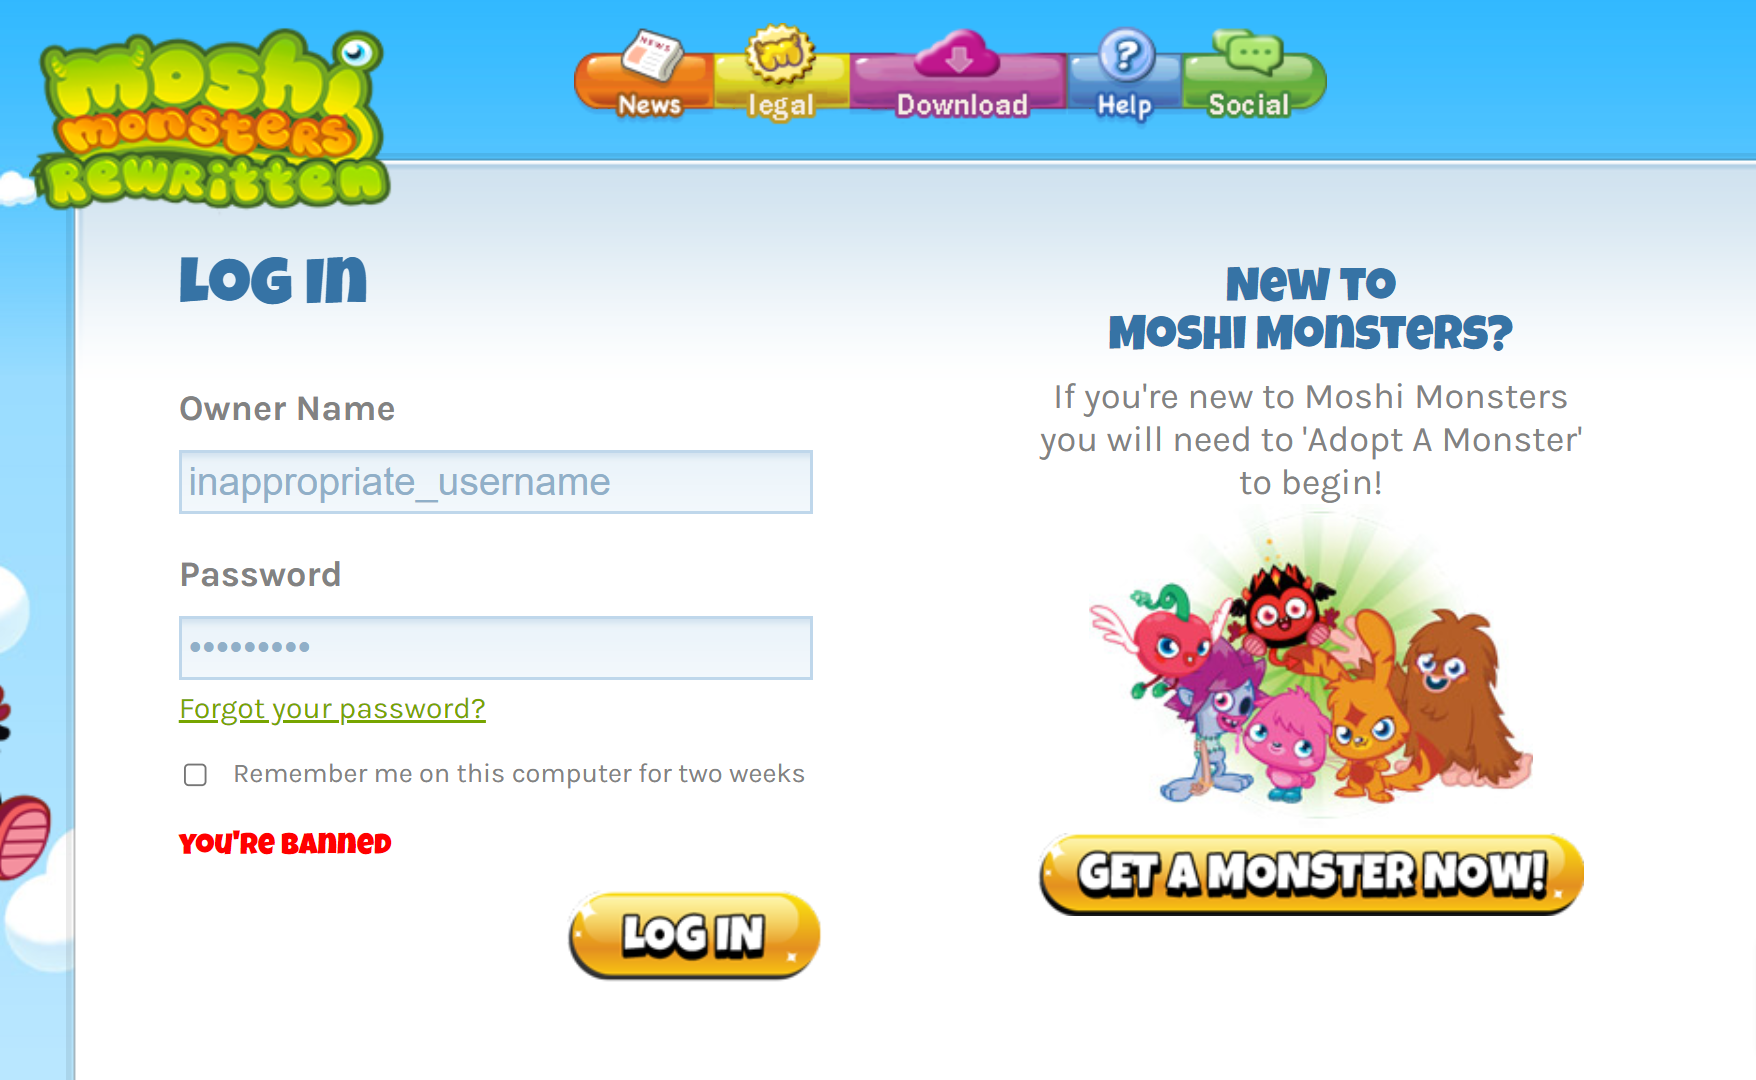1756x1080 pixels.
Task: Follow the Forgot your password? link
Action: tap(332, 709)
